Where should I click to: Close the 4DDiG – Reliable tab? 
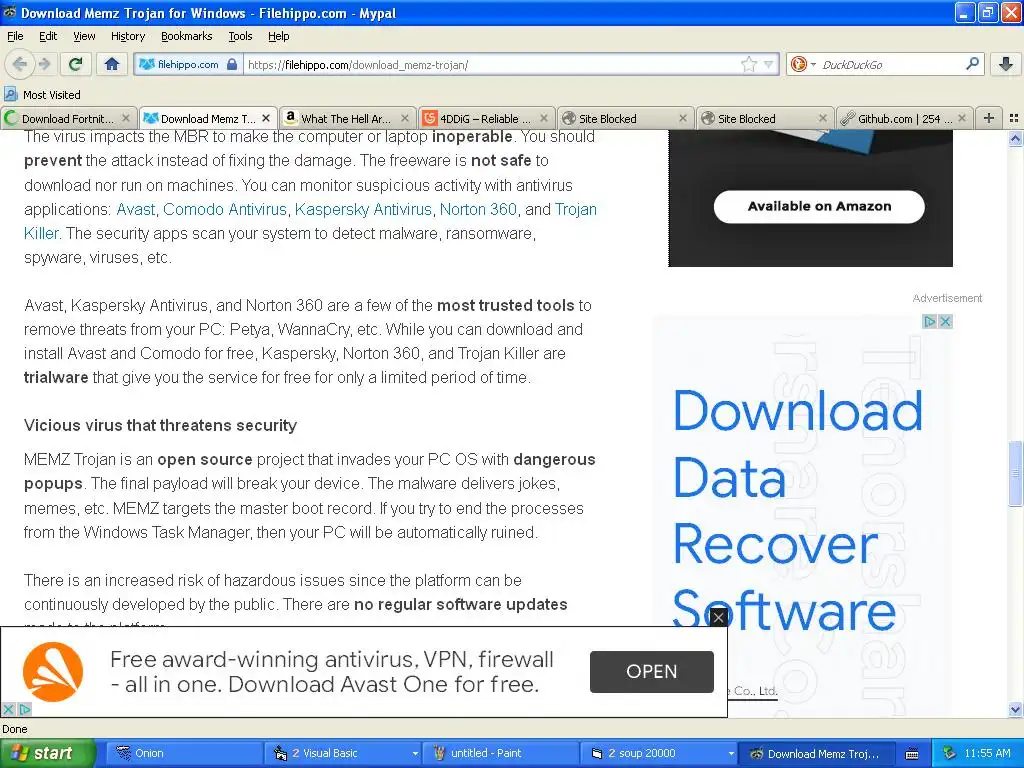pyautogui.click(x=544, y=118)
